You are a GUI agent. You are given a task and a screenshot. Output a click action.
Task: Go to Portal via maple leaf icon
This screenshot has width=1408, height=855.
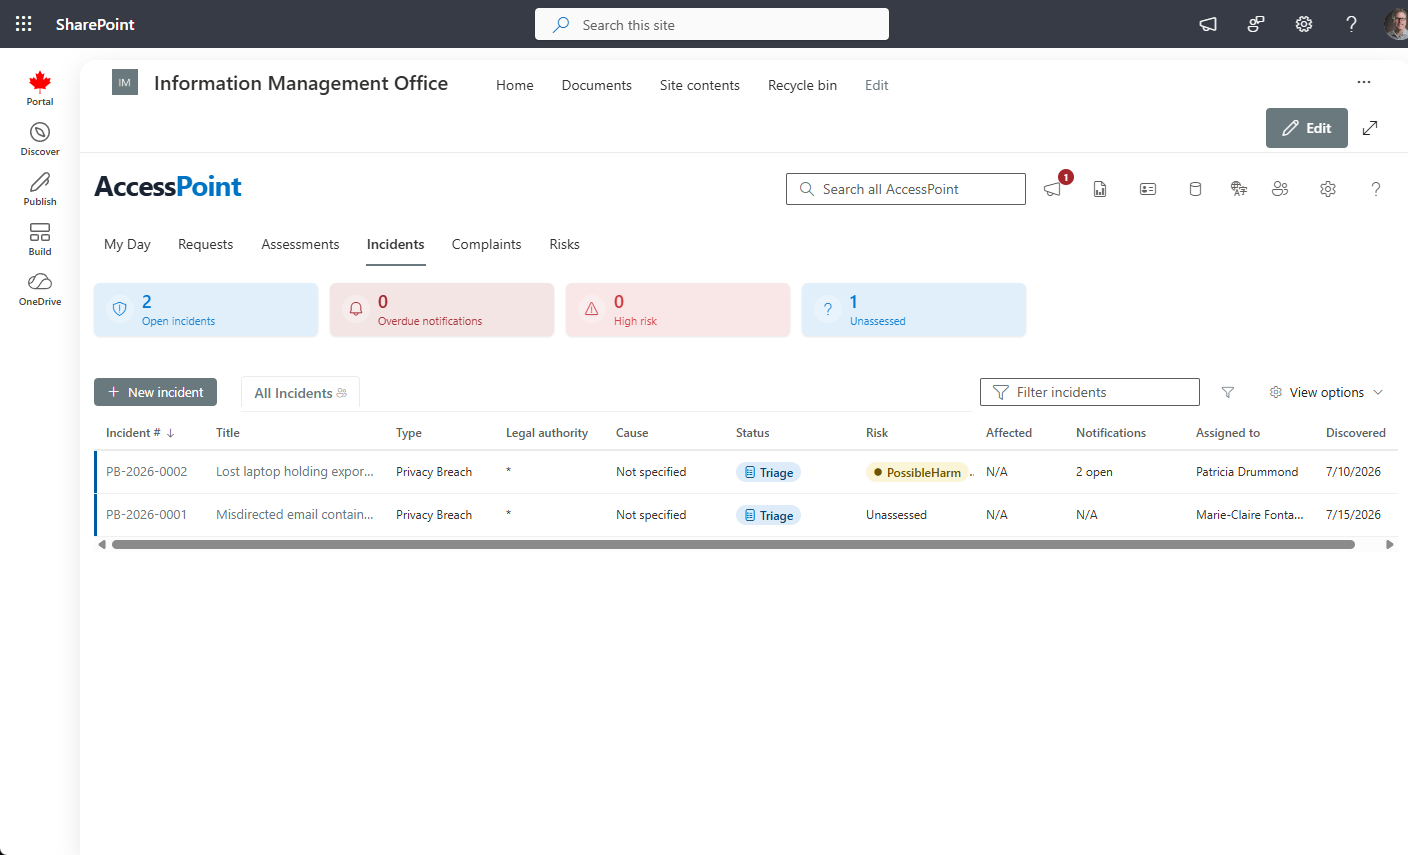(x=40, y=88)
